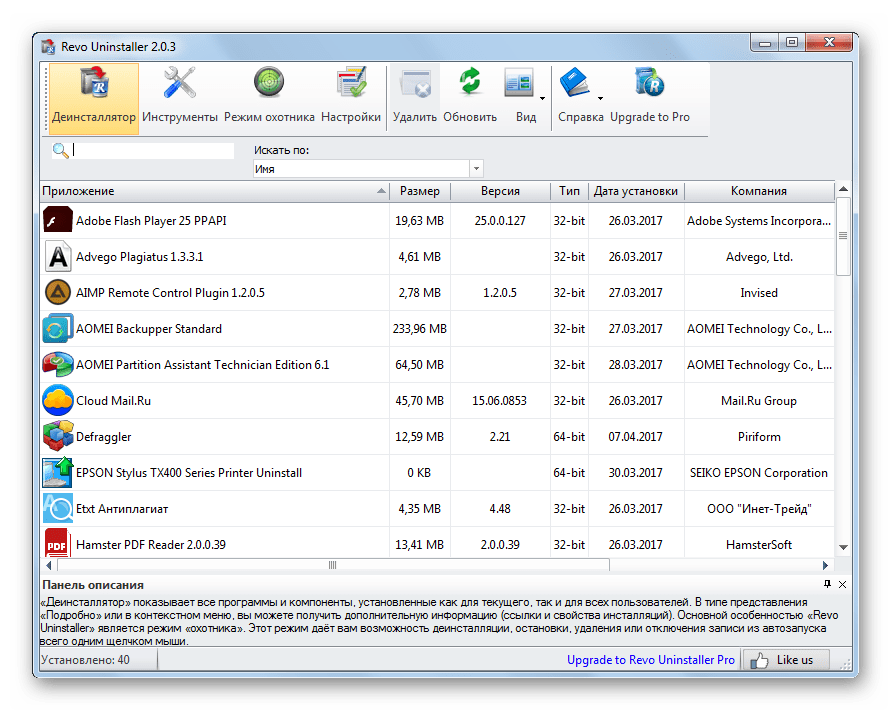892x711 pixels.
Task: Select EPSON Stylus TX400 Series Printer Uninstall
Action: (189, 473)
